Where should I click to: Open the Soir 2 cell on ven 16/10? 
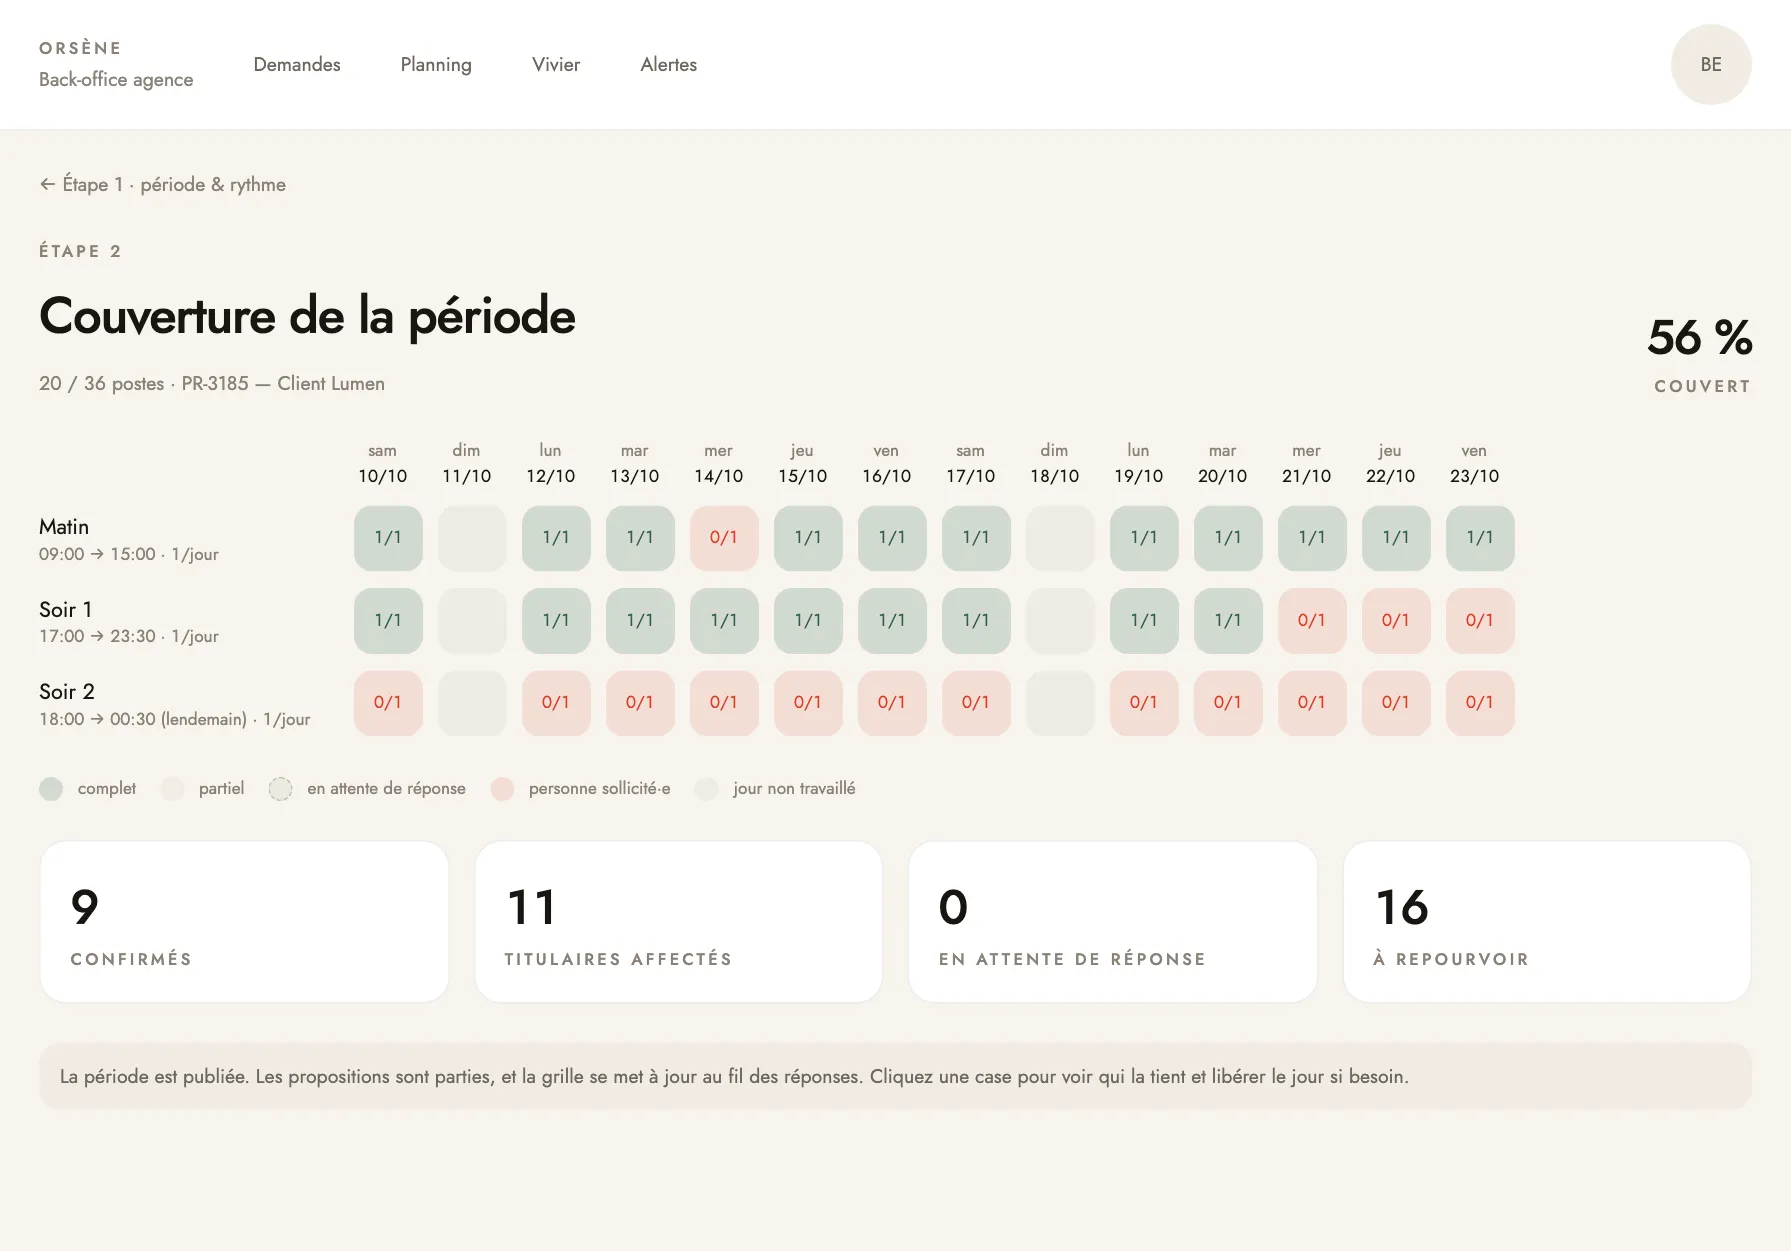pos(892,703)
